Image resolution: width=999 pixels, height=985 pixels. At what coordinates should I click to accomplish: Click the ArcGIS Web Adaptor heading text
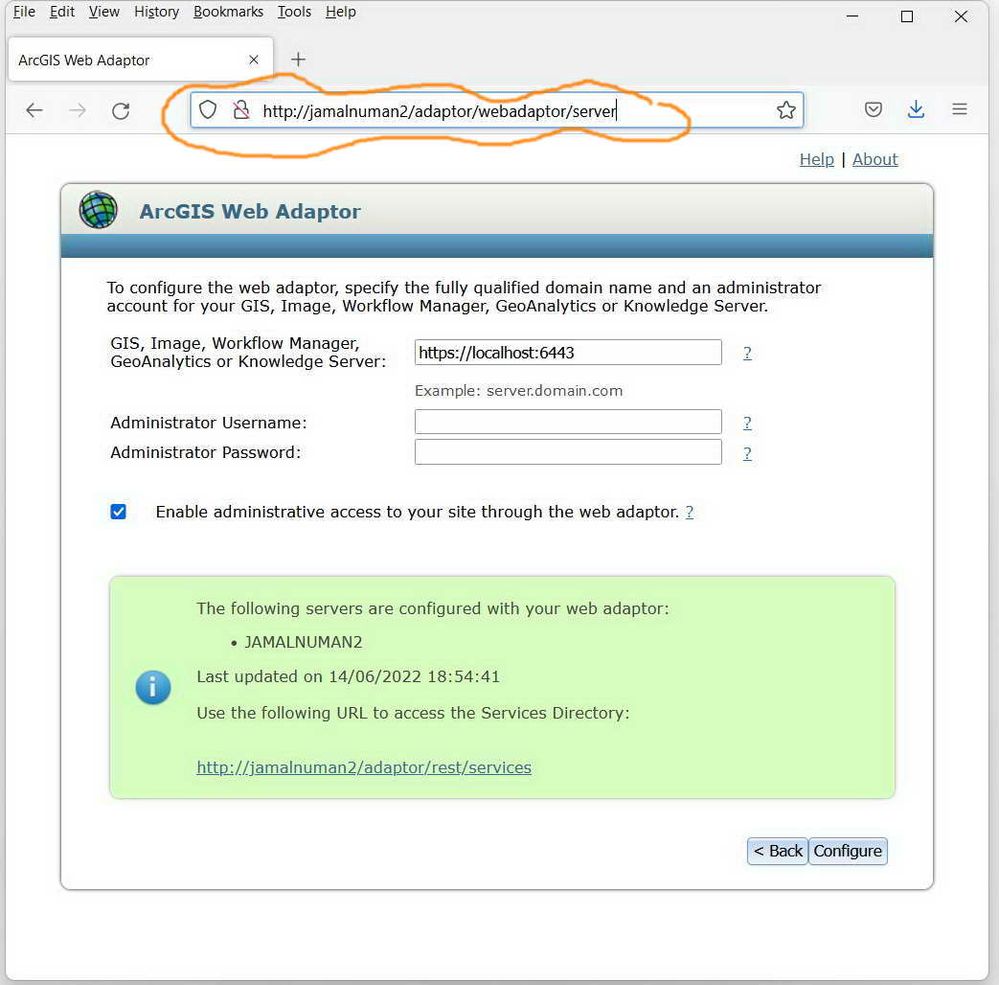[x=250, y=211]
